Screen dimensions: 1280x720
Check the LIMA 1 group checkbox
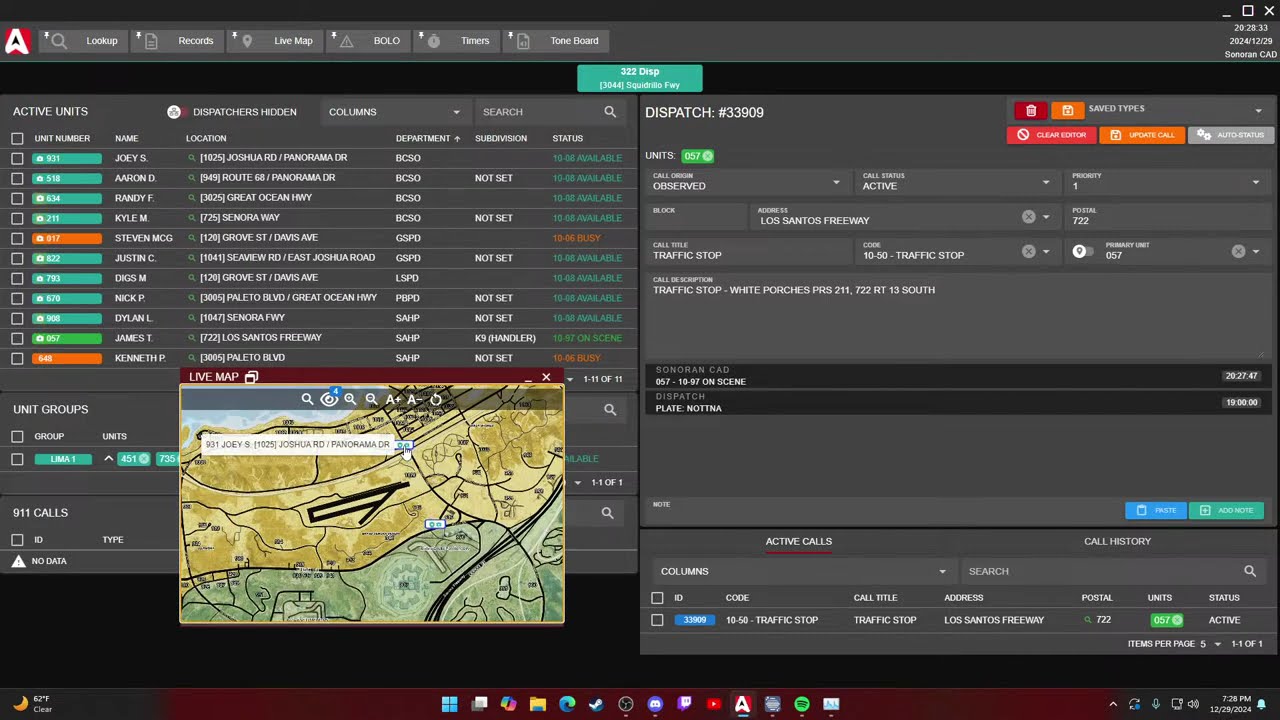(x=17, y=459)
